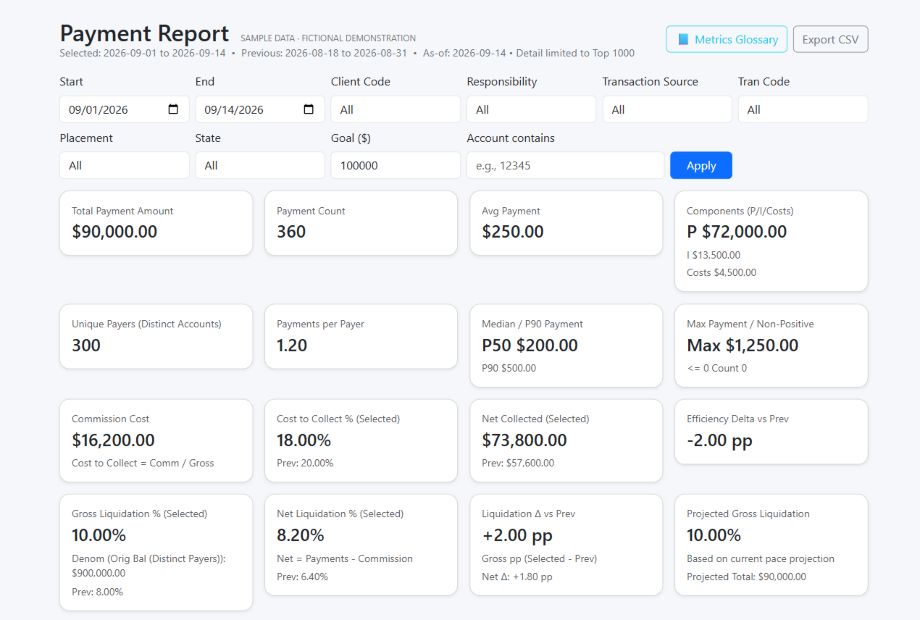Viewport: 920px width, 620px height.
Task: Click the 'Prev: 8.00%' line
Action: (97, 592)
